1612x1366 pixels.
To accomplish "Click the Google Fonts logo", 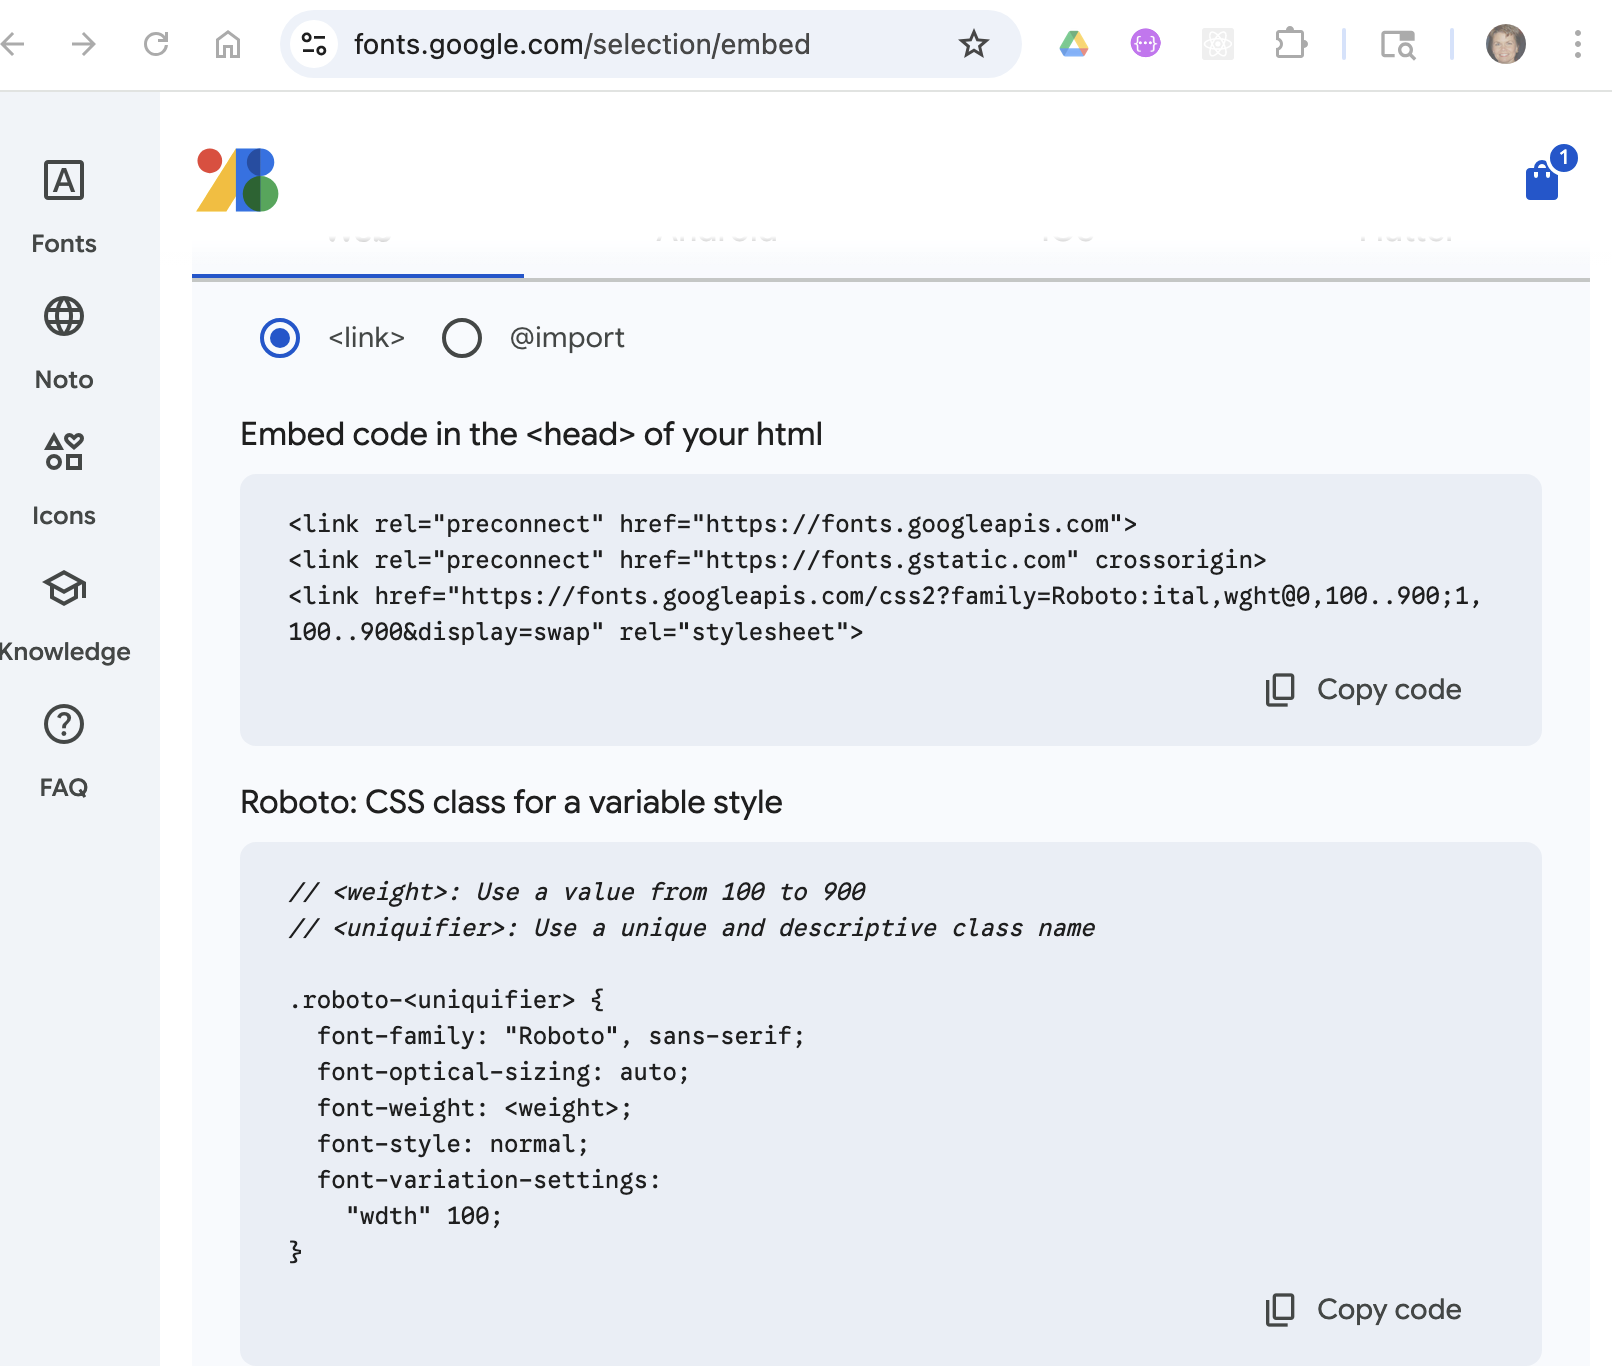I will [x=237, y=180].
